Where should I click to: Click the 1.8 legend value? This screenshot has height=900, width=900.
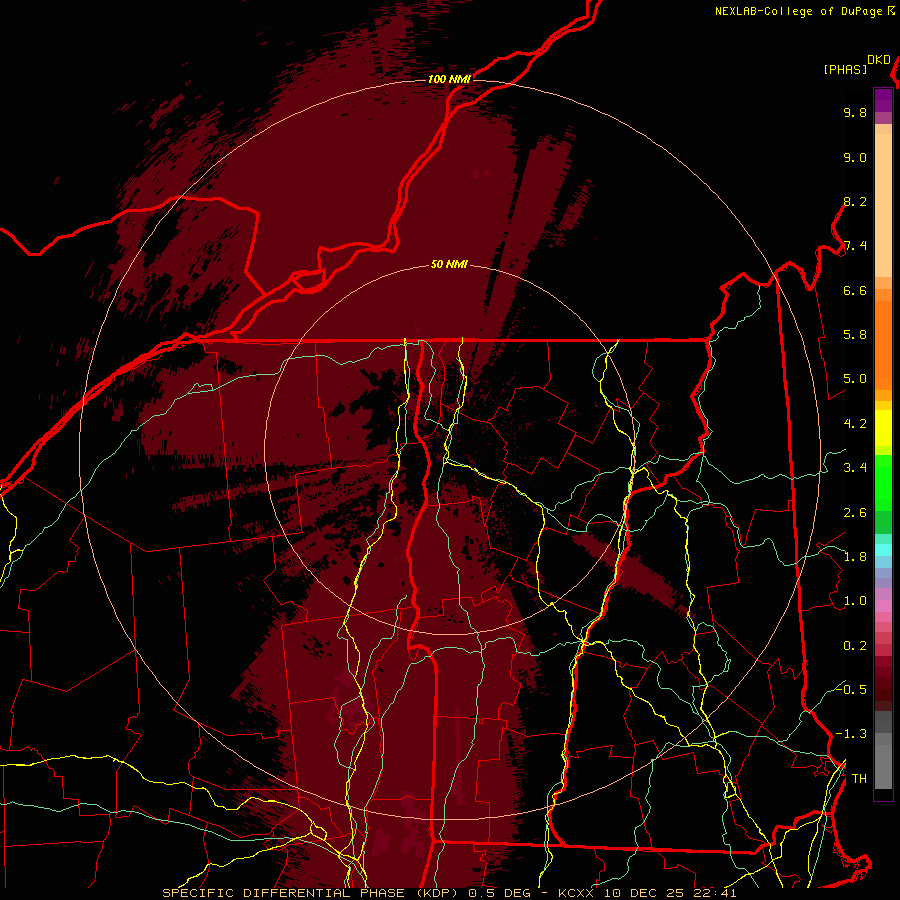tap(855, 557)
